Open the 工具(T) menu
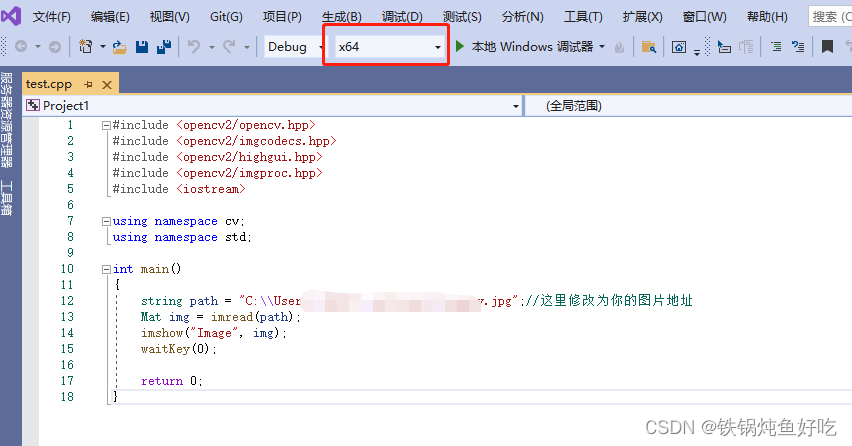The width and height of the screenshot is (852, 446). tap(583, 17)
